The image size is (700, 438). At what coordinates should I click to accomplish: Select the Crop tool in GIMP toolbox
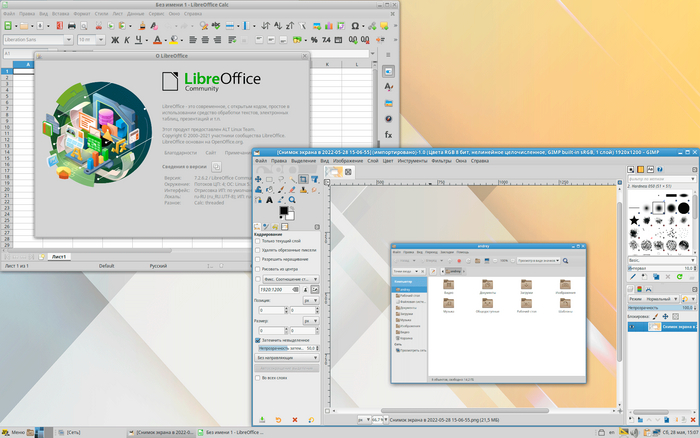tap(304, 178)
